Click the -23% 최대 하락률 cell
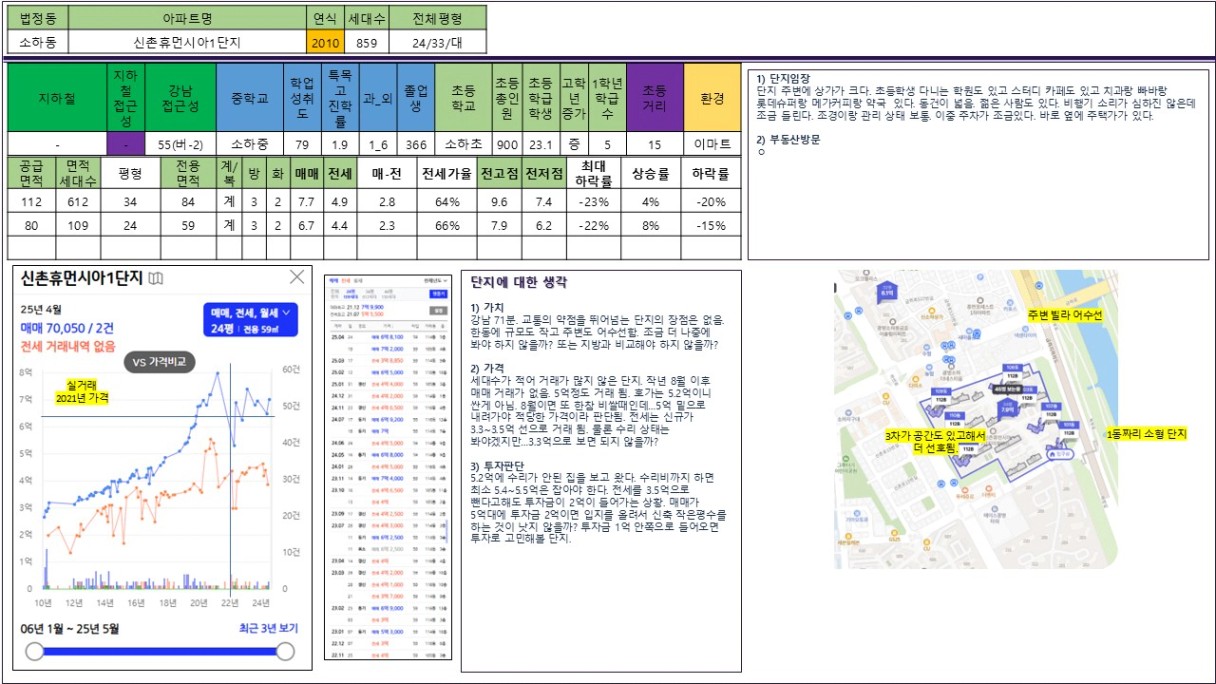The image size is (1216, 684). coord(594,202)
